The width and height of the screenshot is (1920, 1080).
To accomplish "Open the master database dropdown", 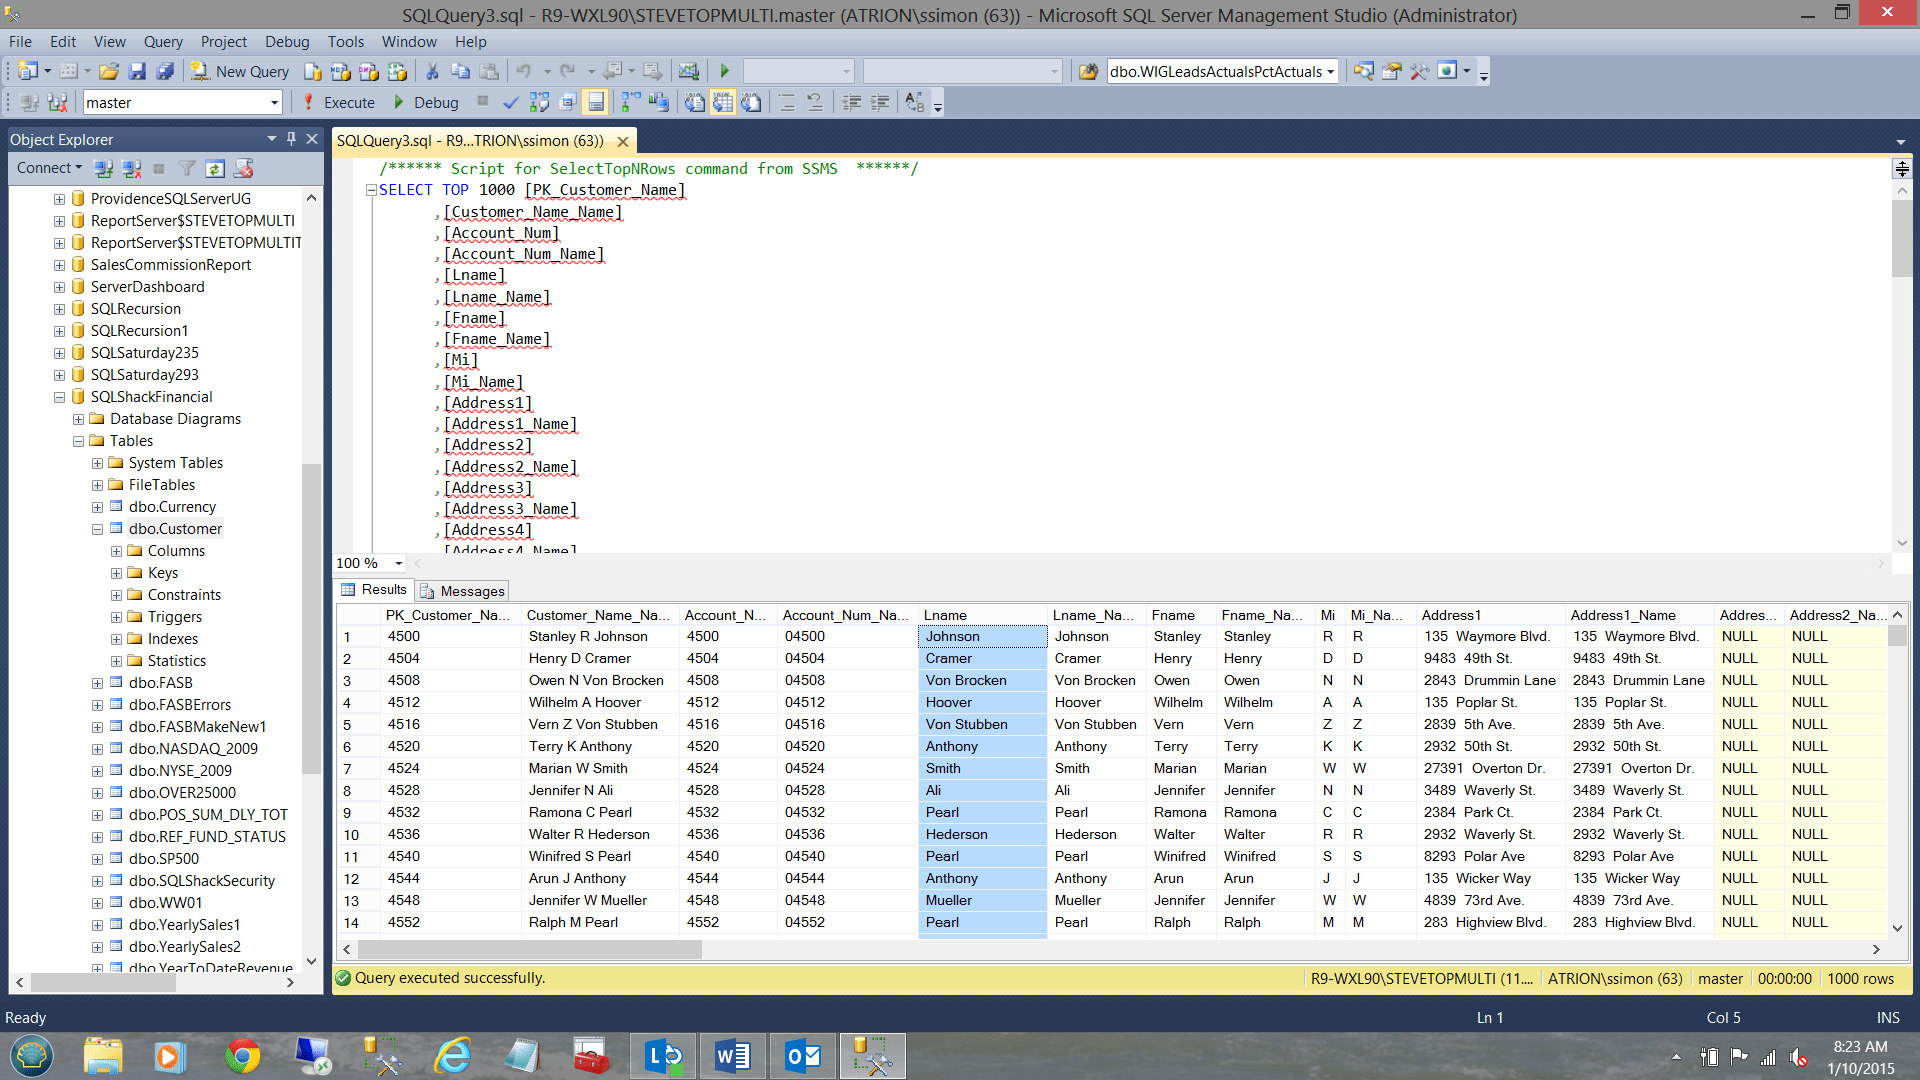I will click(x=274, y=103).
